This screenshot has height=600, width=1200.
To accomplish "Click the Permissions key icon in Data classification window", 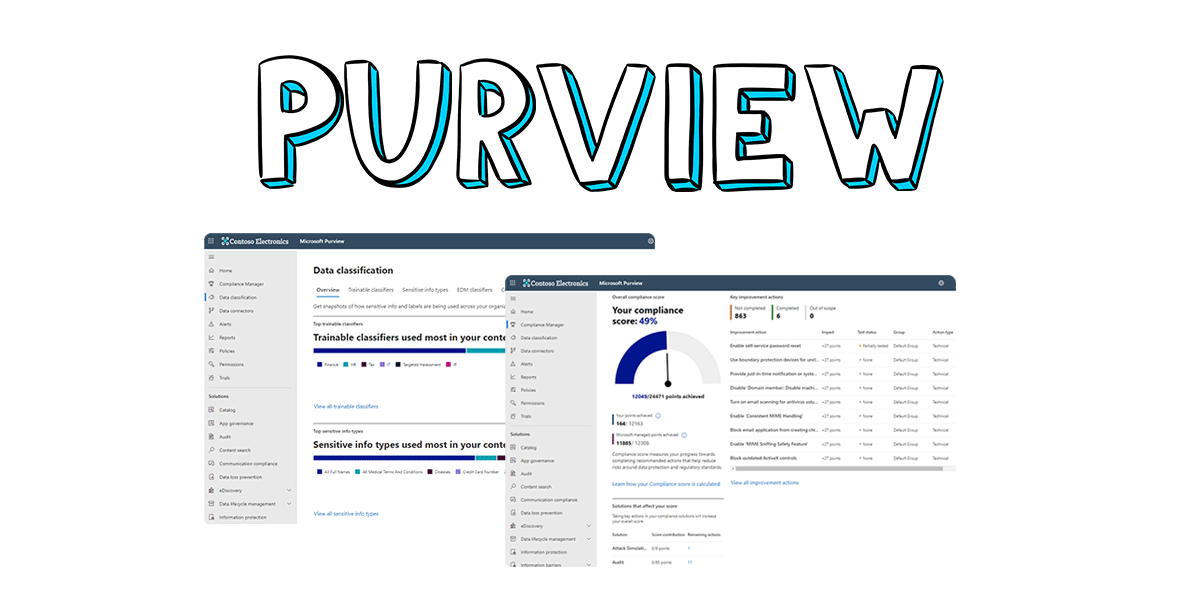I will pyautogui.click(x=211, y=364).
